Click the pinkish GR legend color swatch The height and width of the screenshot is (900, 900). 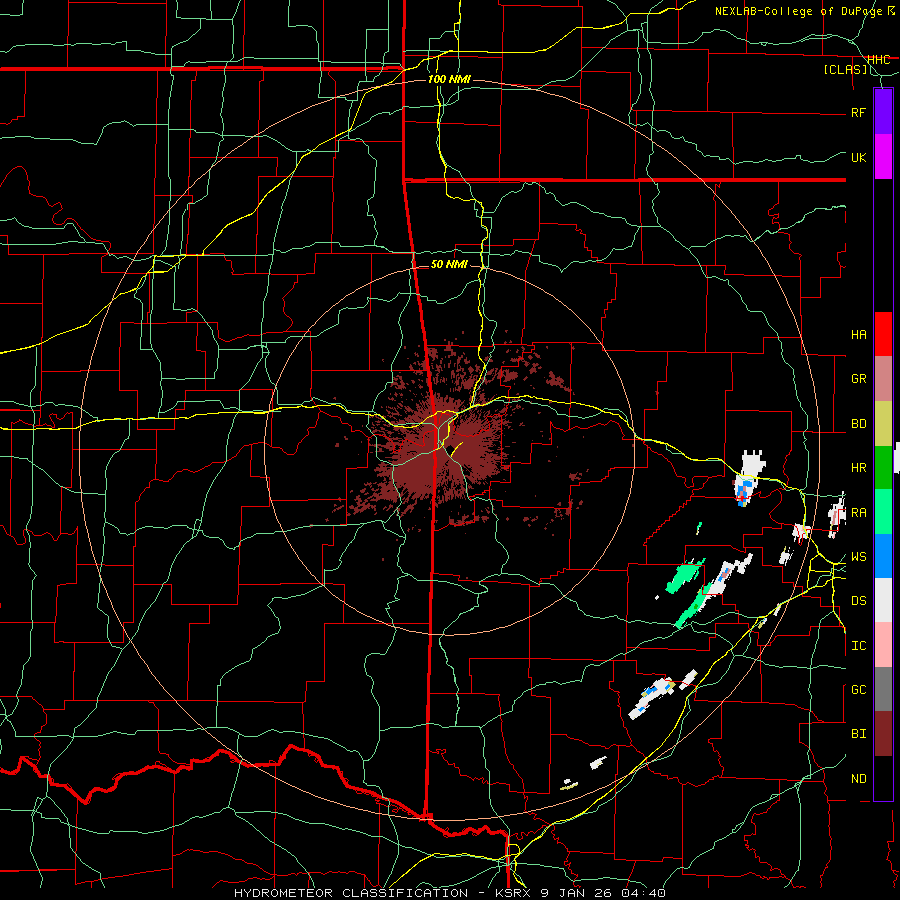[883, 379]
